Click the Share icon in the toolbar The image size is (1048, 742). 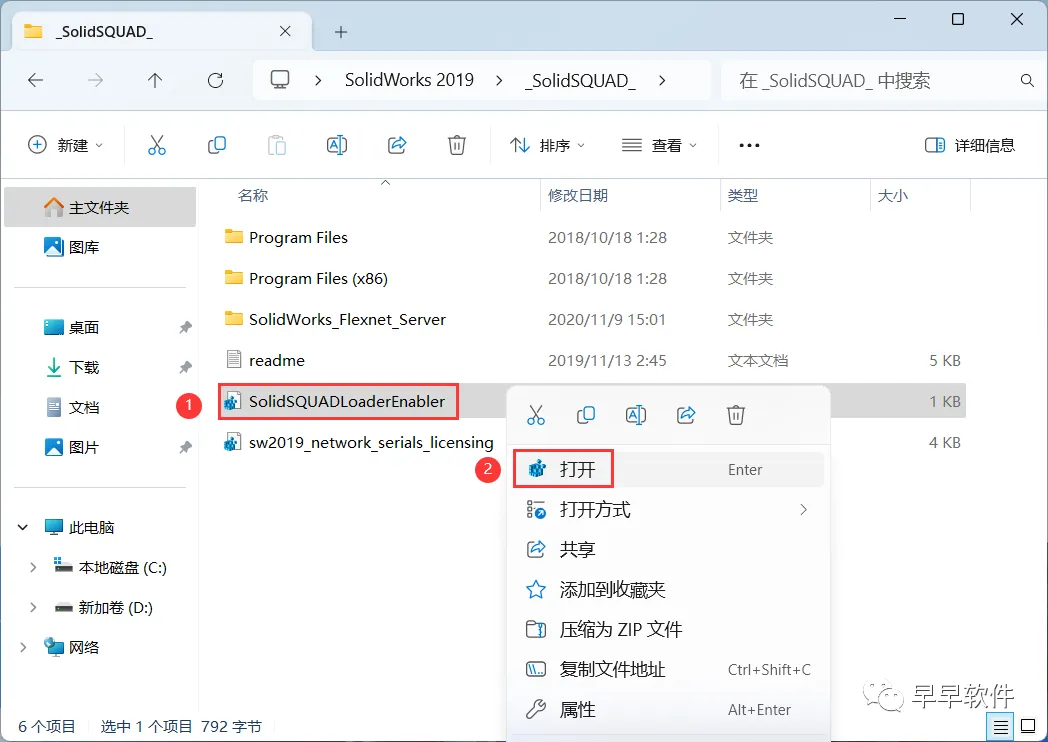[397, 145]
